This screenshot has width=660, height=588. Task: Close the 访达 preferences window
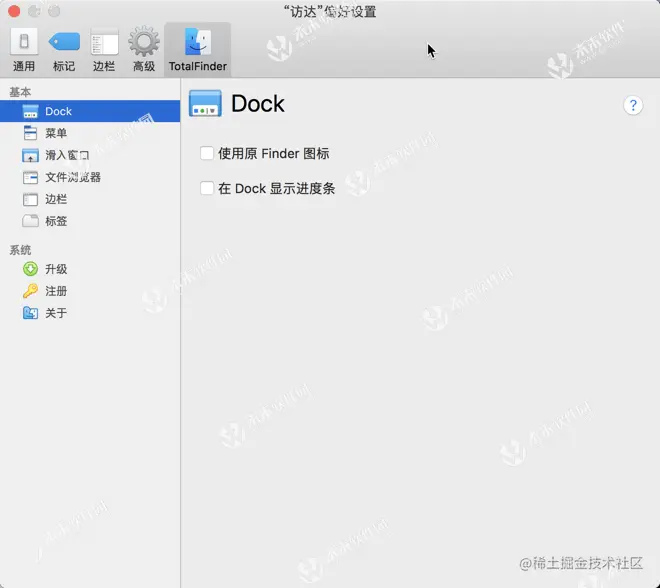click(x=14, y=11)
